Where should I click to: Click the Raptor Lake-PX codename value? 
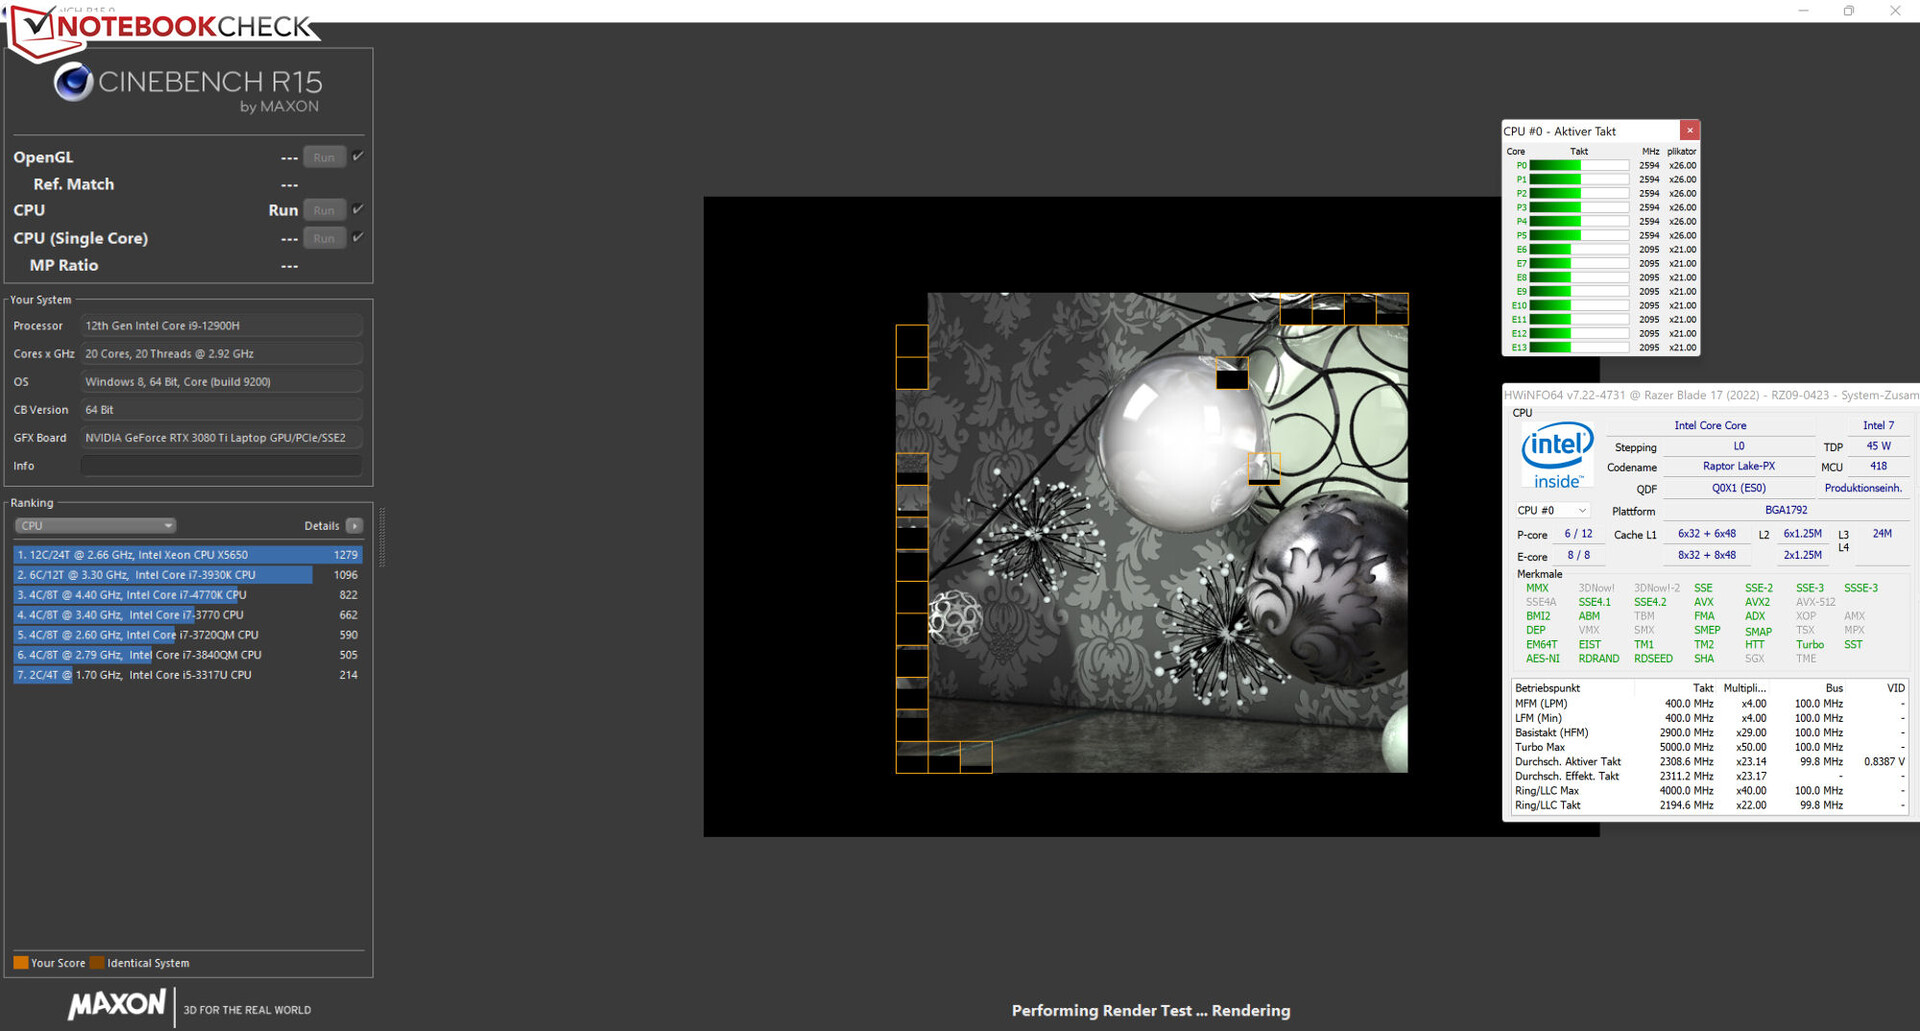tap(1739, 467)
